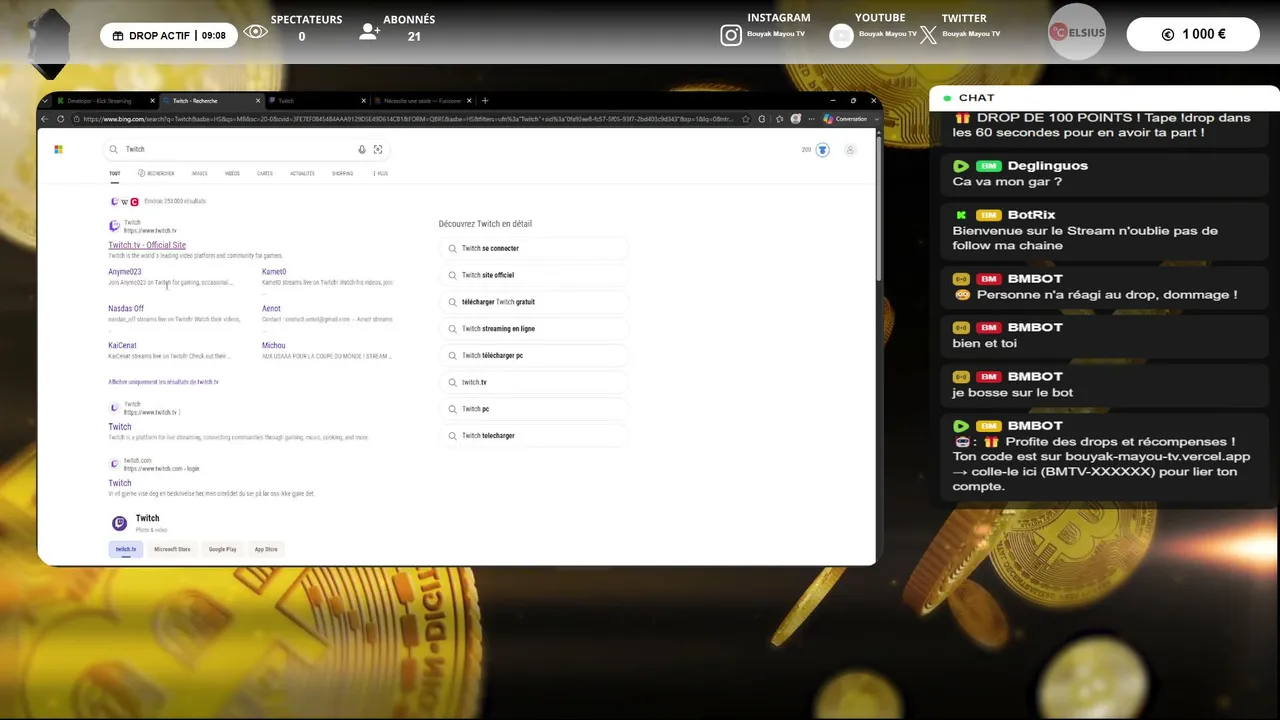Bookmark the page with the star icon
1280x720 pixels.
click(745, 119)
